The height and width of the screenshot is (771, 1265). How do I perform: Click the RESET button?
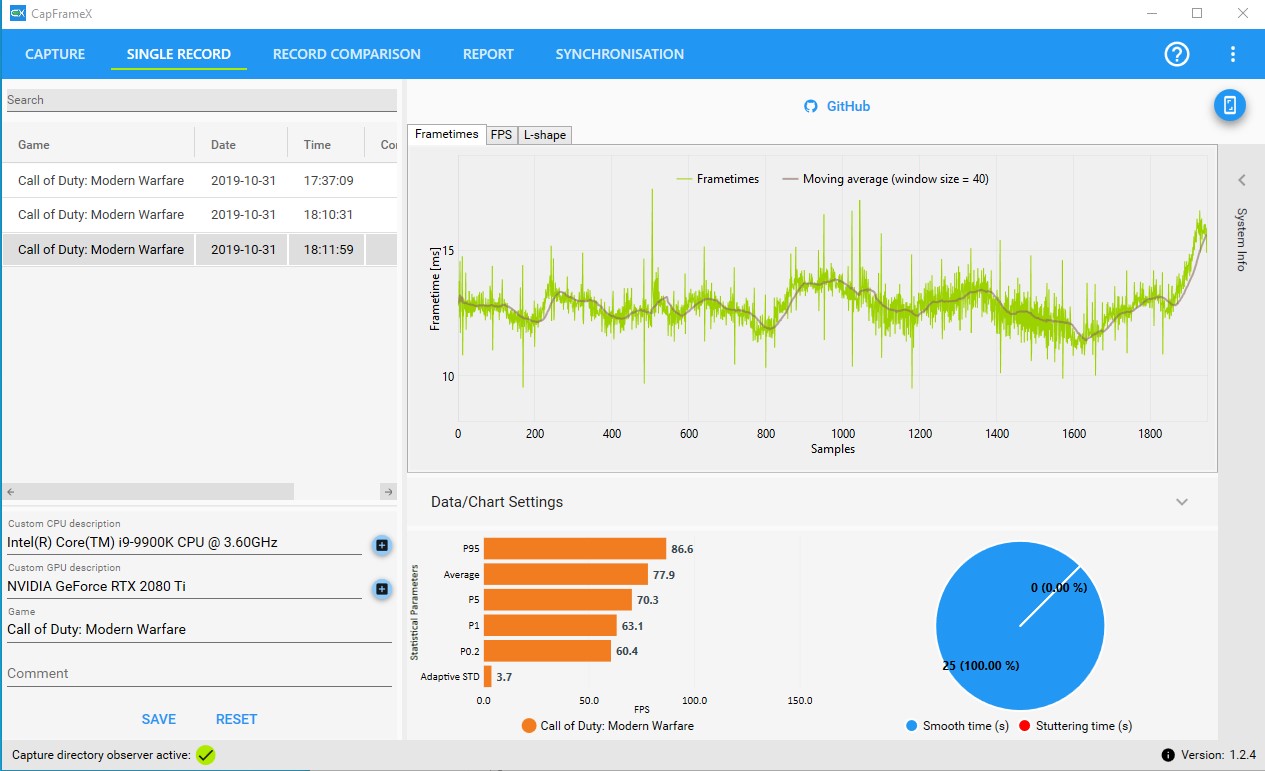pos(236,719)
